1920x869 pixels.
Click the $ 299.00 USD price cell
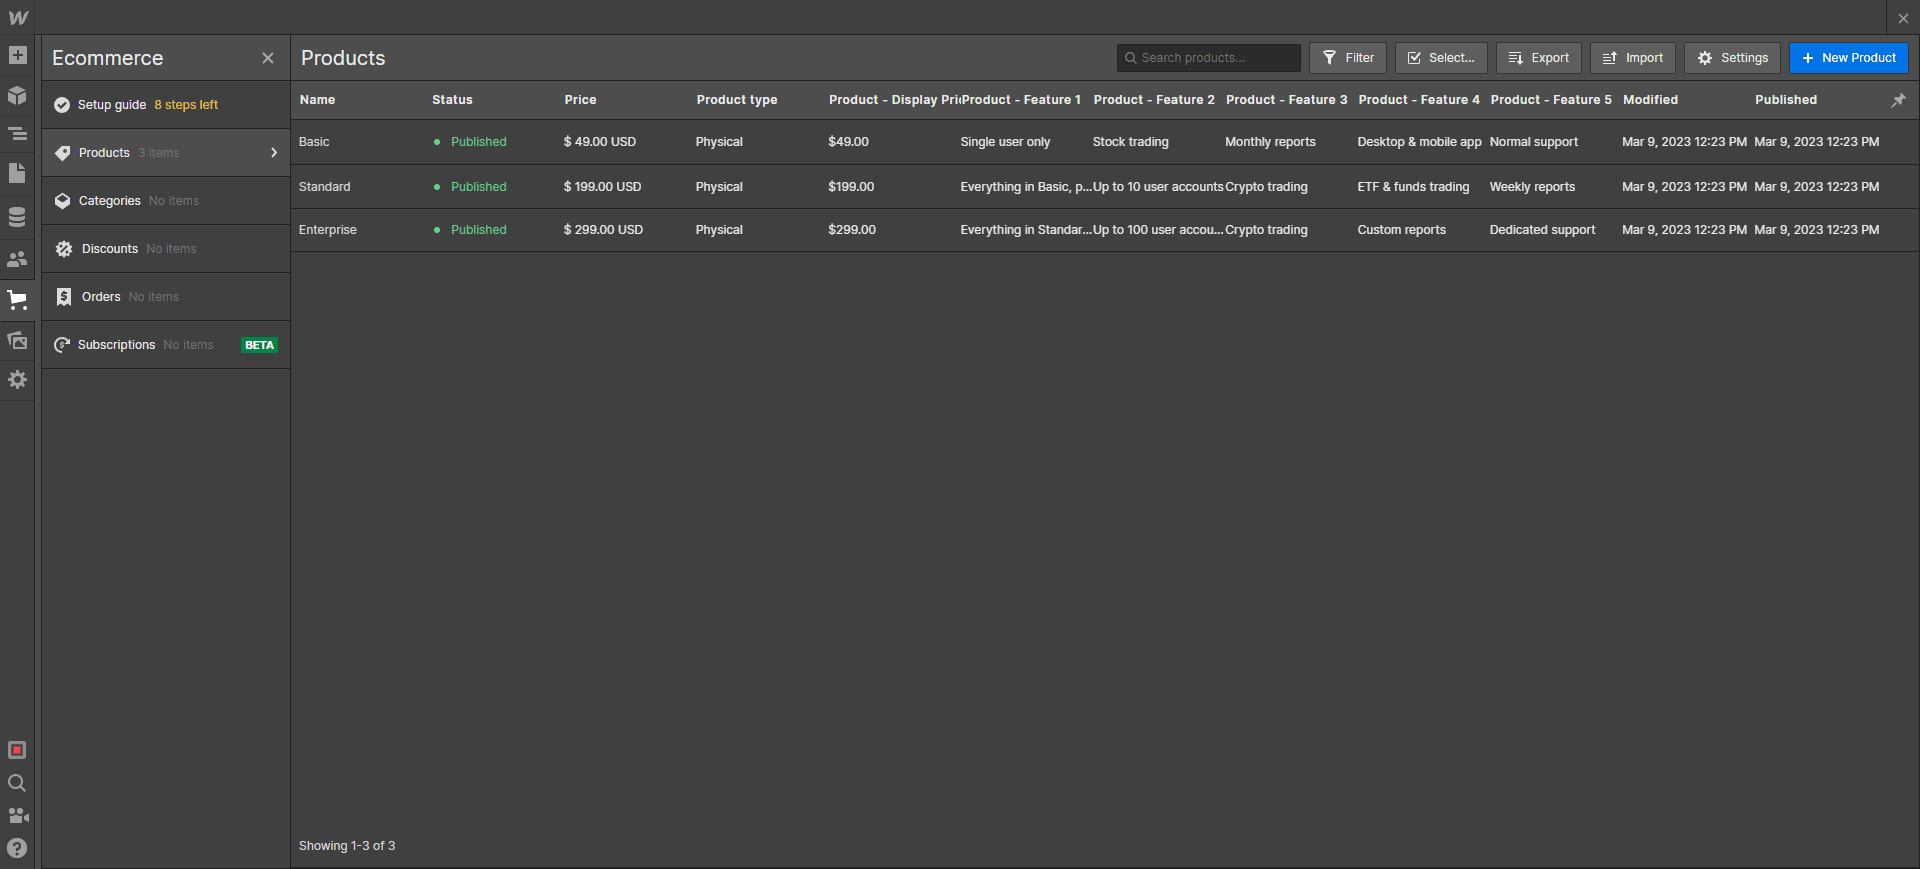tap(603, 230)
